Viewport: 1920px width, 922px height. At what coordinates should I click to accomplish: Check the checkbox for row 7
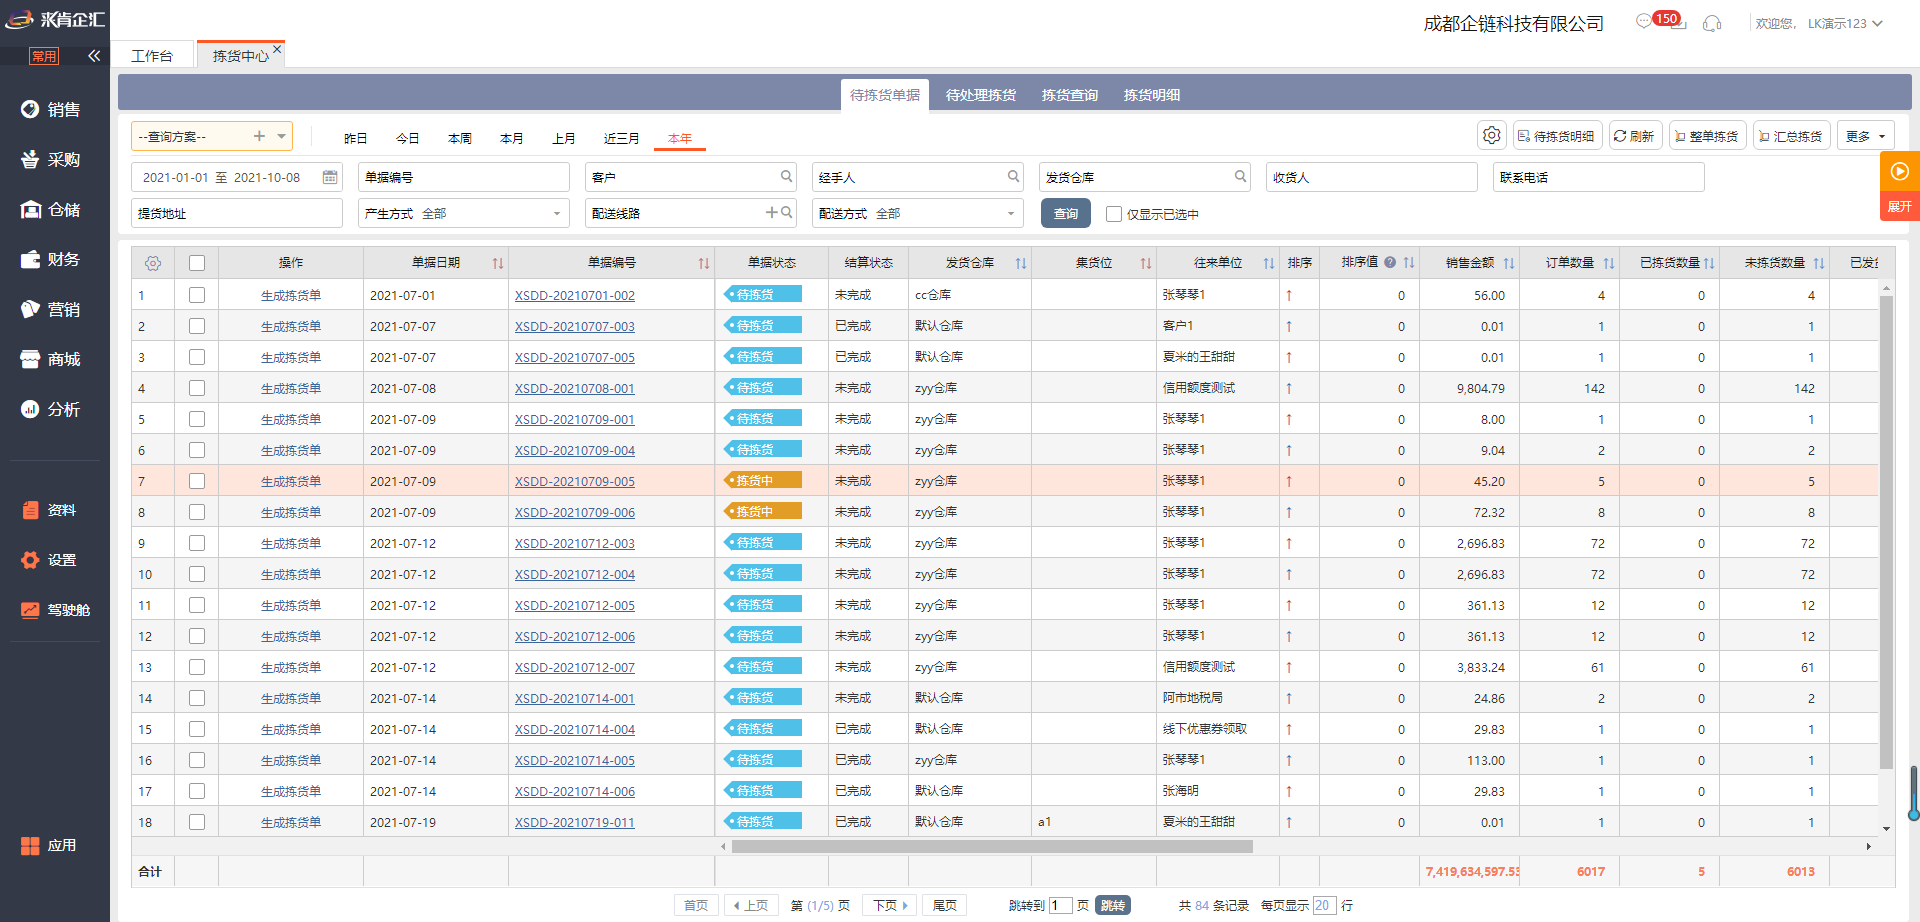click(197, 481)
